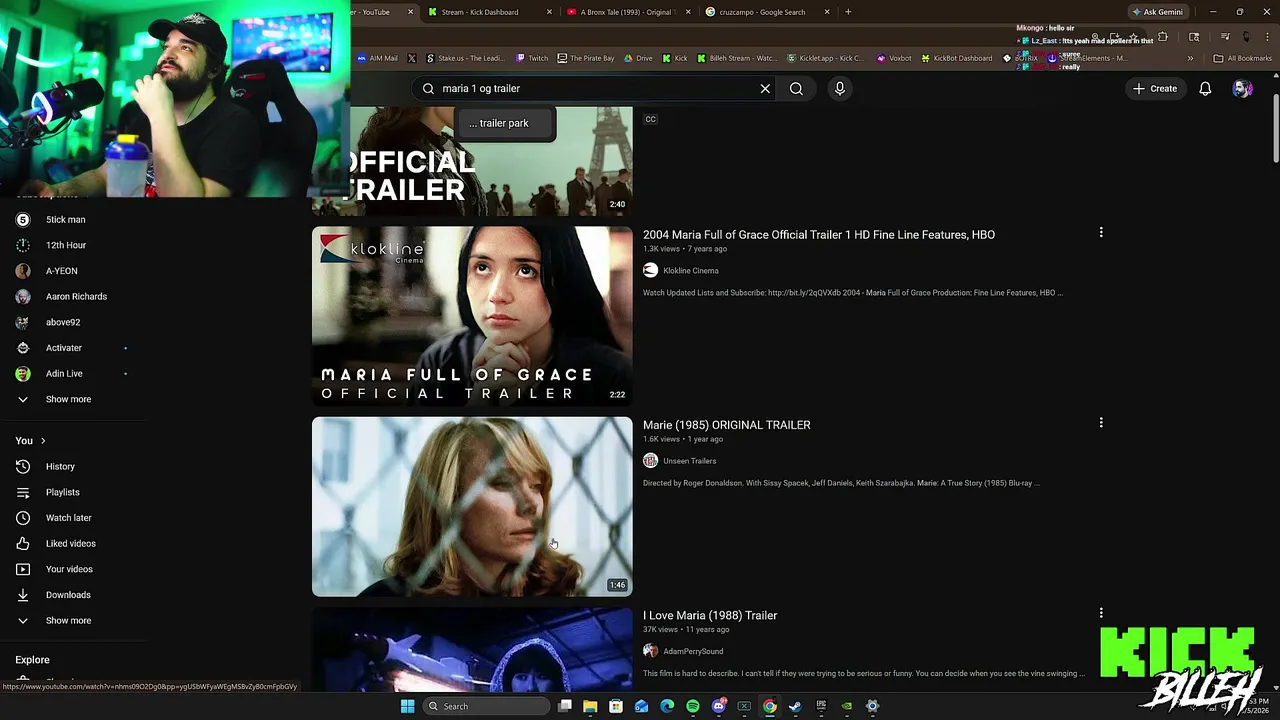
Task: Open Microsoft Edge from the taskbar
Action: 667,706
